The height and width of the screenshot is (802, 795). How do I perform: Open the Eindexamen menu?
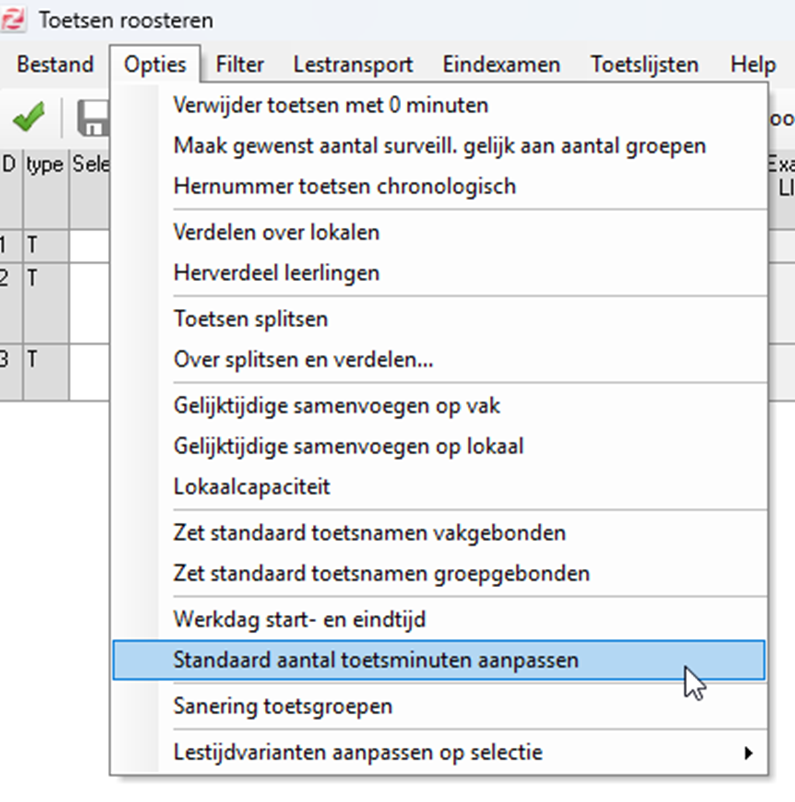pos(501,65)
